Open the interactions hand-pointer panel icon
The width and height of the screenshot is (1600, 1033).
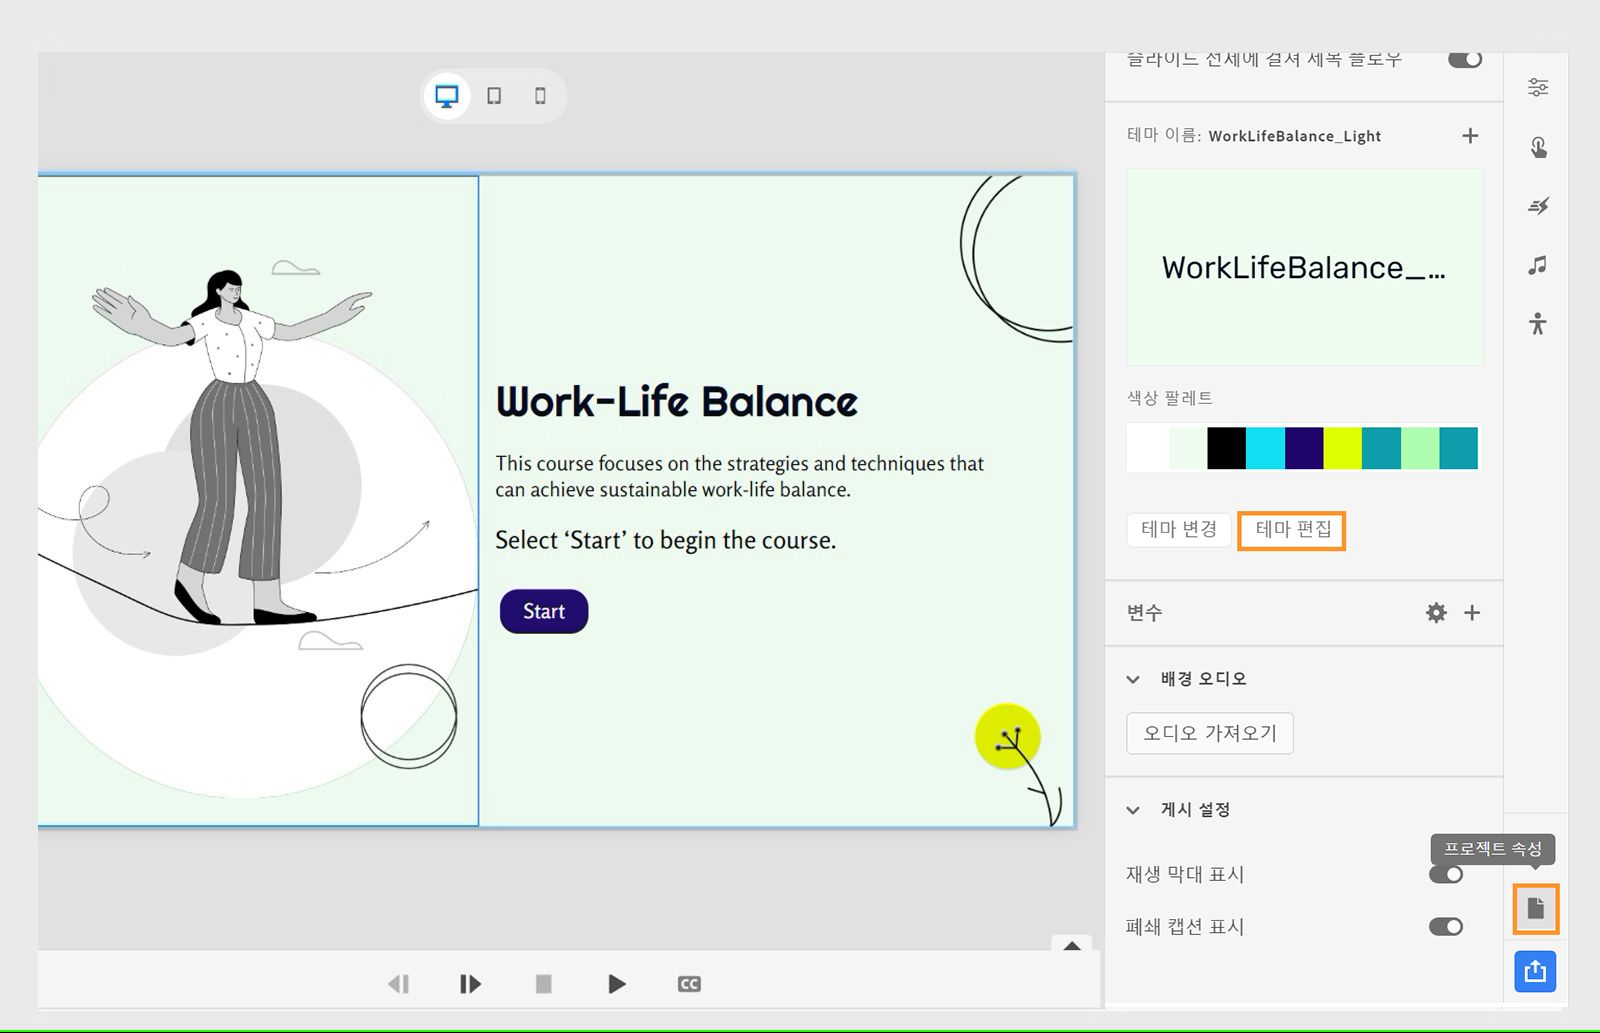(1538, 147)
